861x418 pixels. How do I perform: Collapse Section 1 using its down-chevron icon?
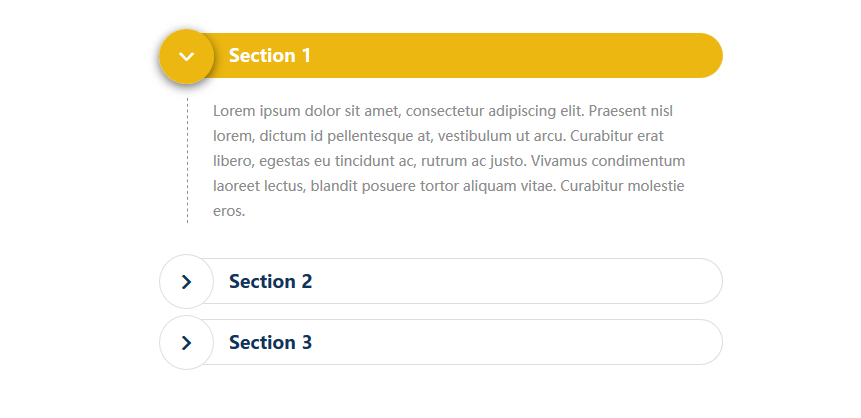(187, 57)
